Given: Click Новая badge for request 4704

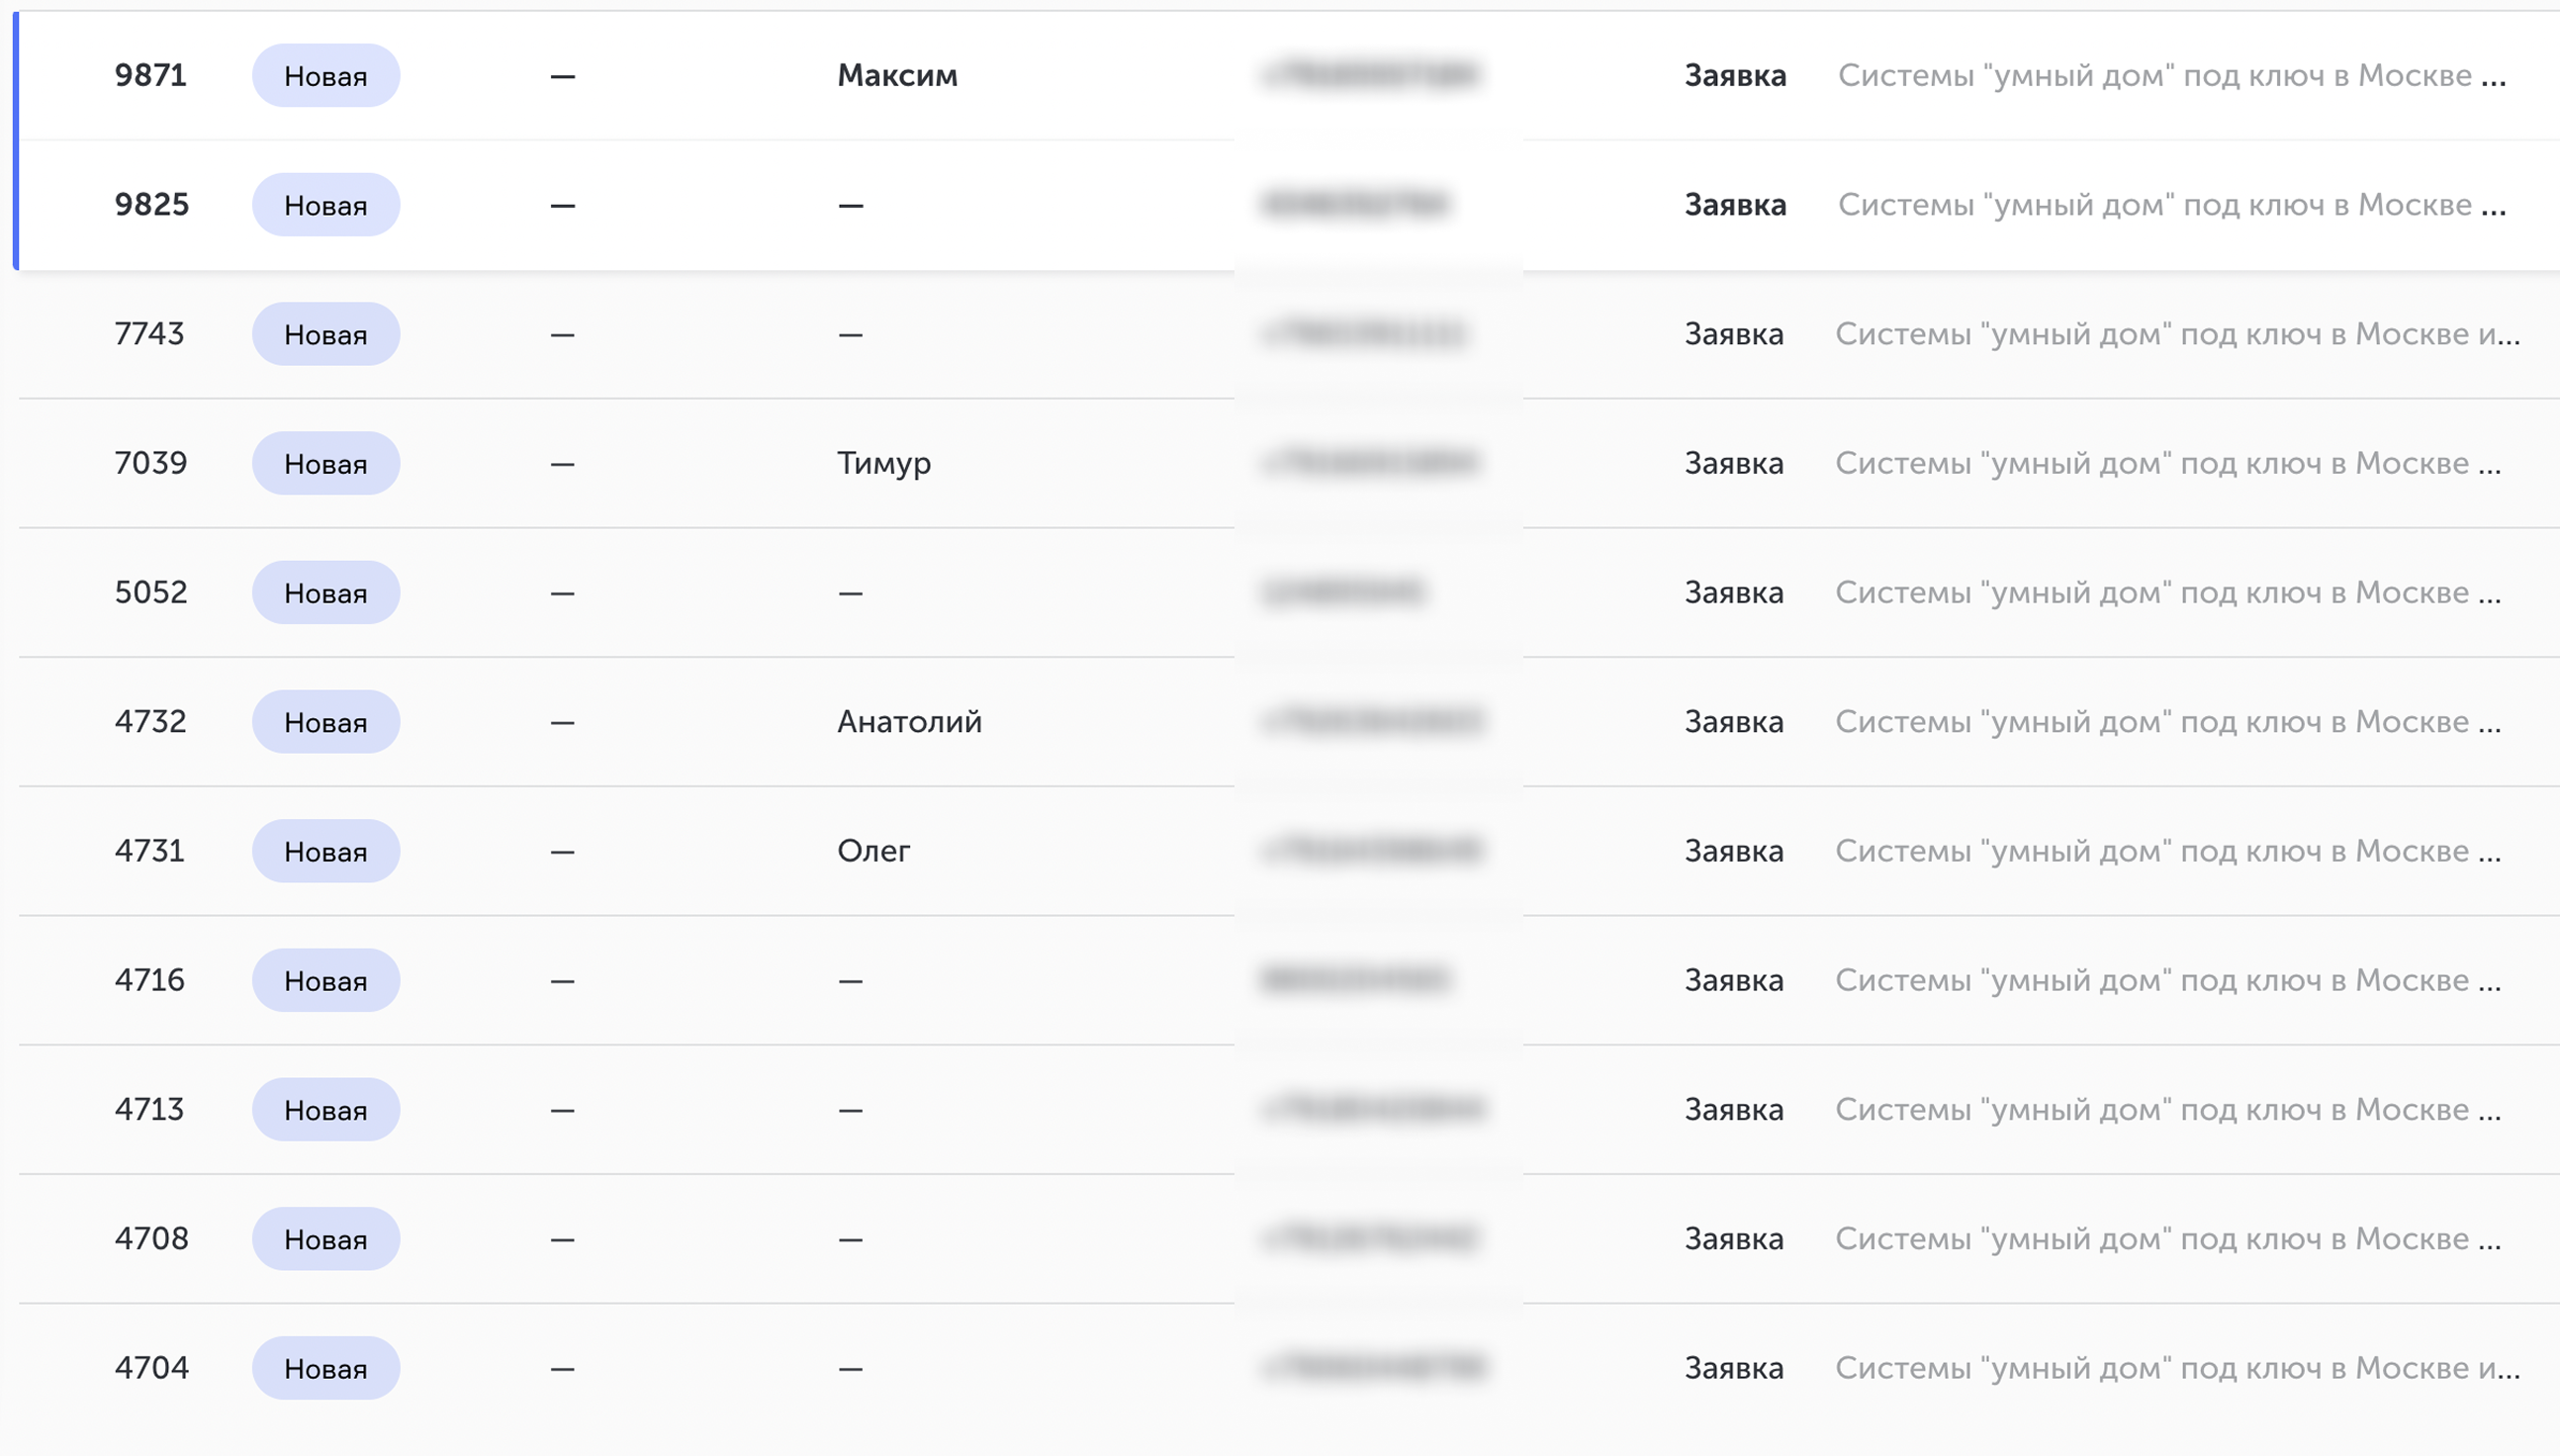Looking at the screenshot, I should (326, 1368).
